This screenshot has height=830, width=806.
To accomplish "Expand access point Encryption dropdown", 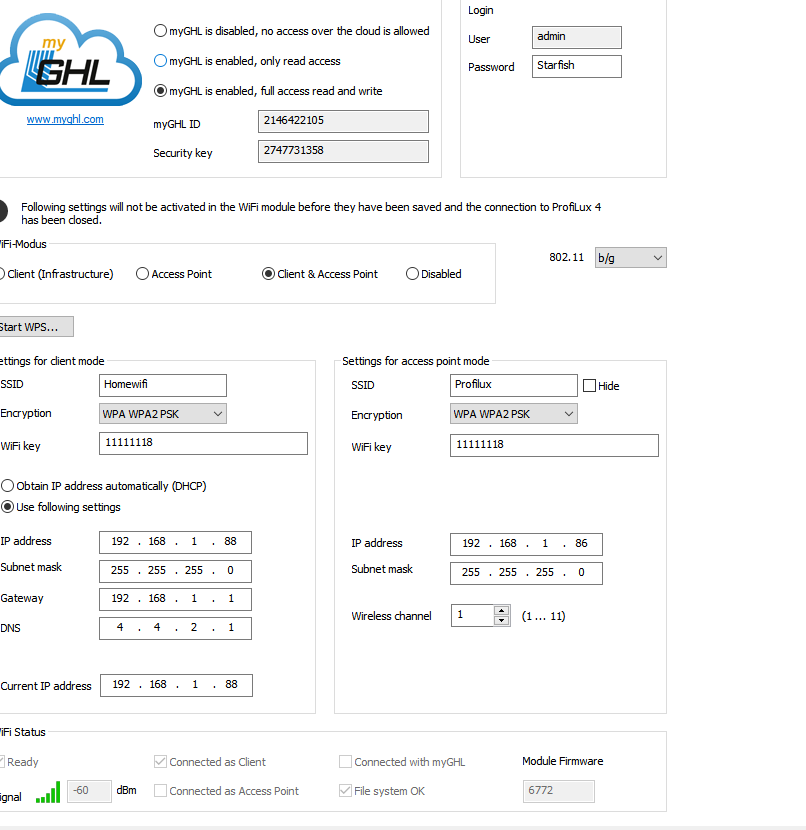I will [513, 414].
